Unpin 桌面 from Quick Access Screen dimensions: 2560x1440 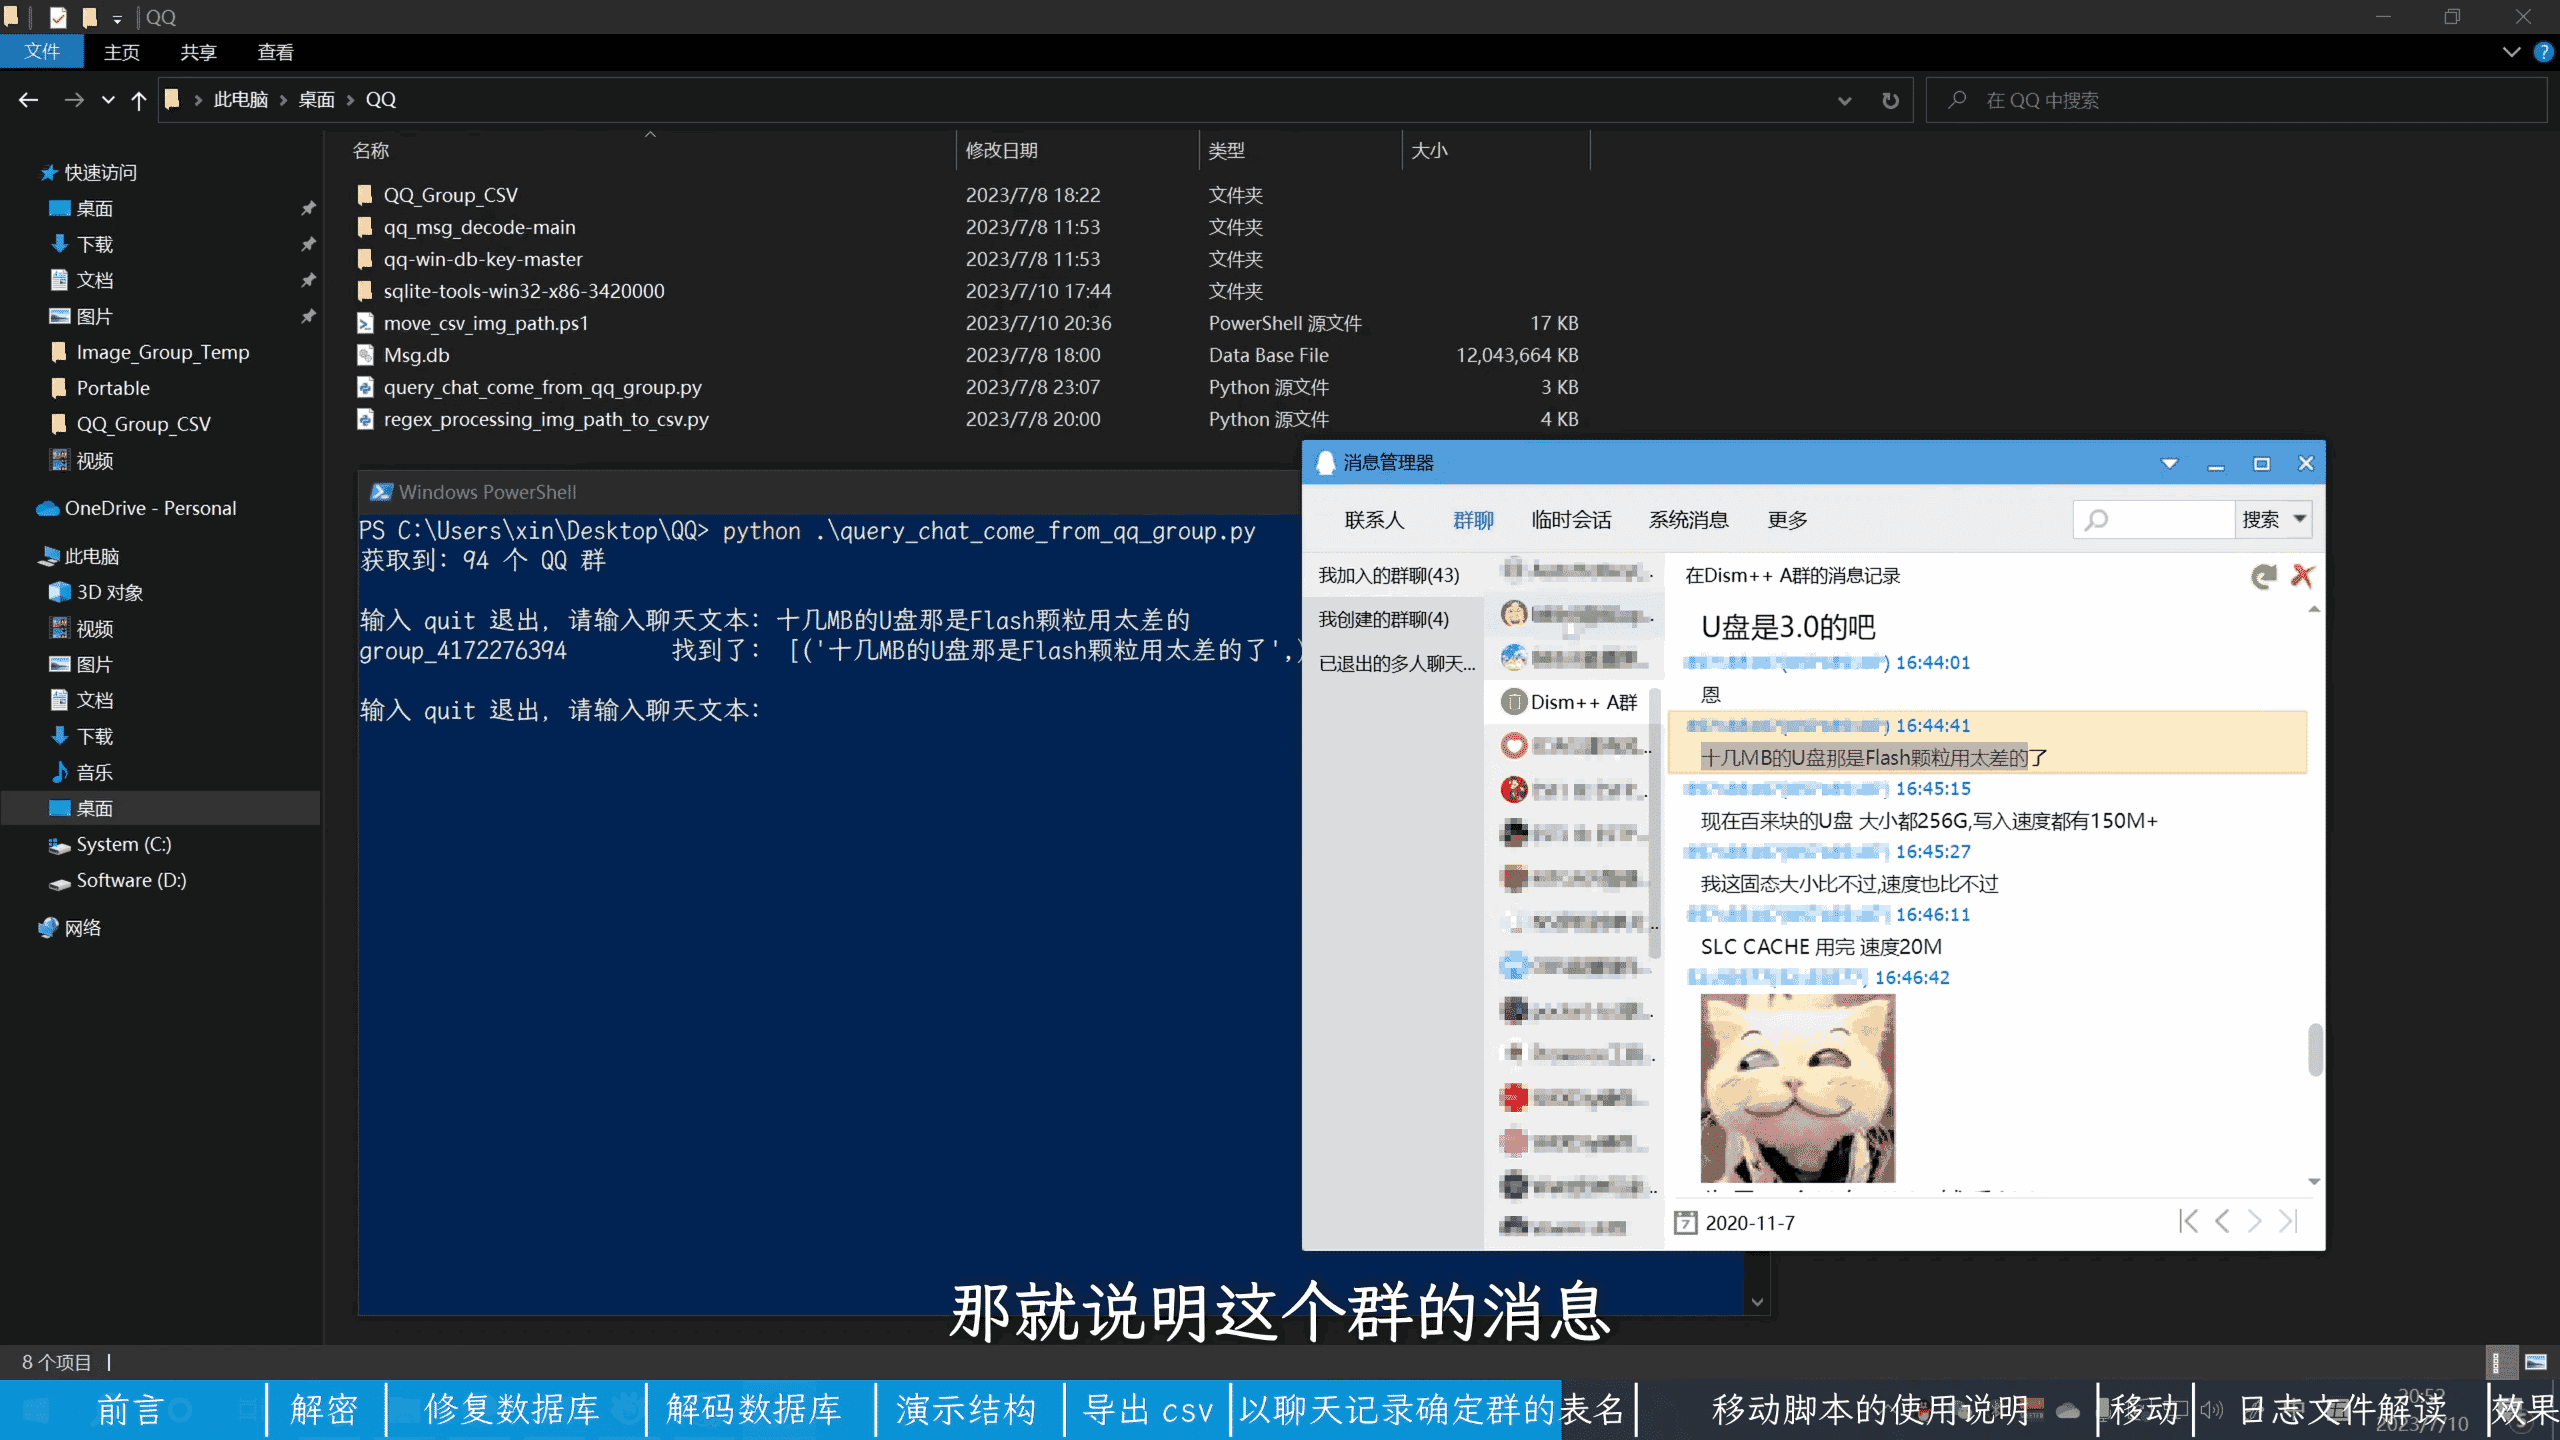coord(309,208)
